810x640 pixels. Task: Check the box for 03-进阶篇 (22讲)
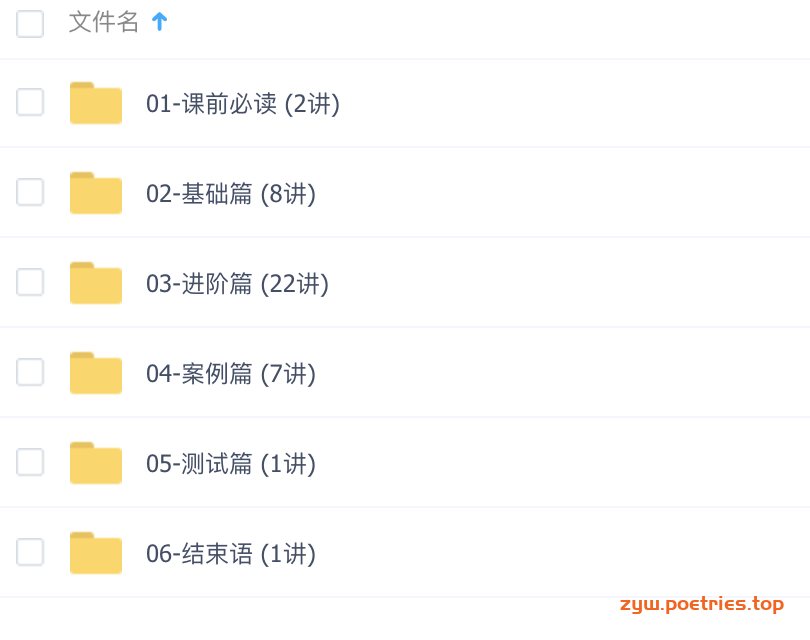30,282
